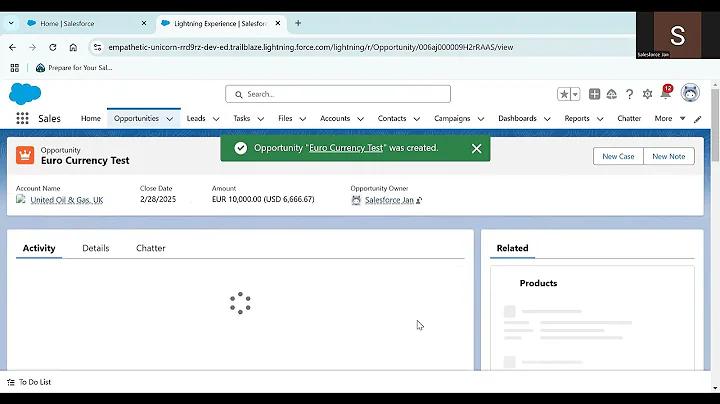
Task: Switch to the Activity tab
Action: click(x=39, y=248)
